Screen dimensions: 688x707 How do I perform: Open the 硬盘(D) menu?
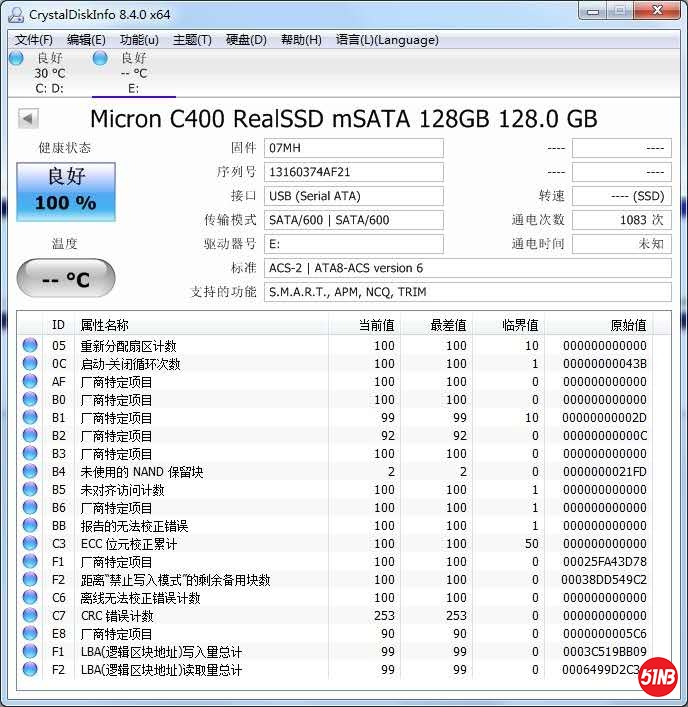[246, 40]
